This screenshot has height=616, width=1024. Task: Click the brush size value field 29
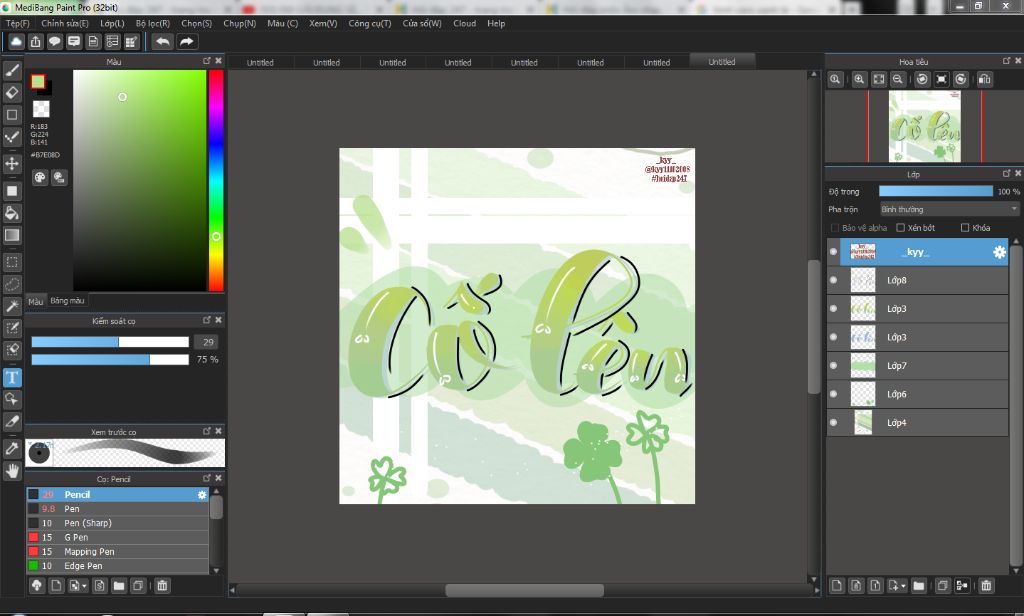click(208, 342)
